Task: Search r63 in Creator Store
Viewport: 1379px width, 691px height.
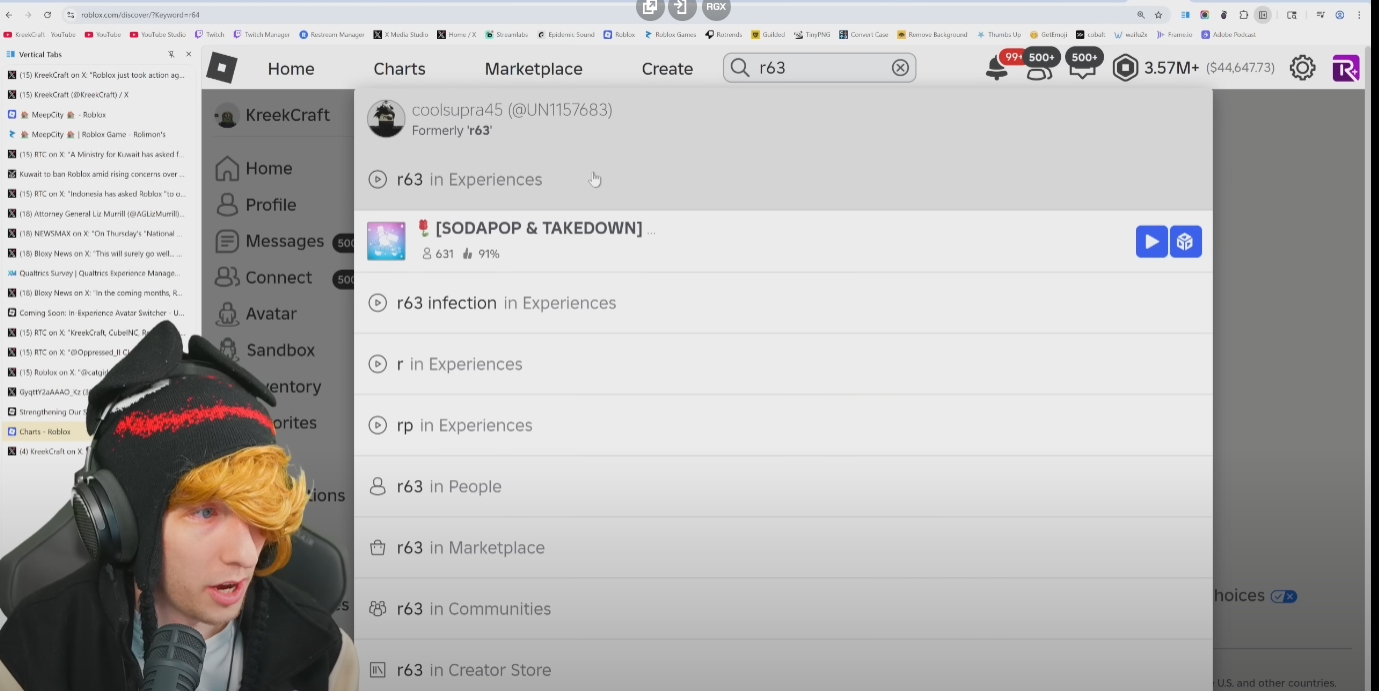Action: pyautogui.click(x=783, y=670)
